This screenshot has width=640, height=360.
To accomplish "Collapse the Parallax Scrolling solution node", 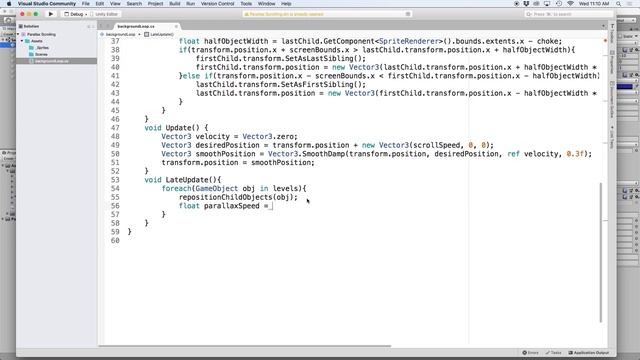I will [18, 34].
